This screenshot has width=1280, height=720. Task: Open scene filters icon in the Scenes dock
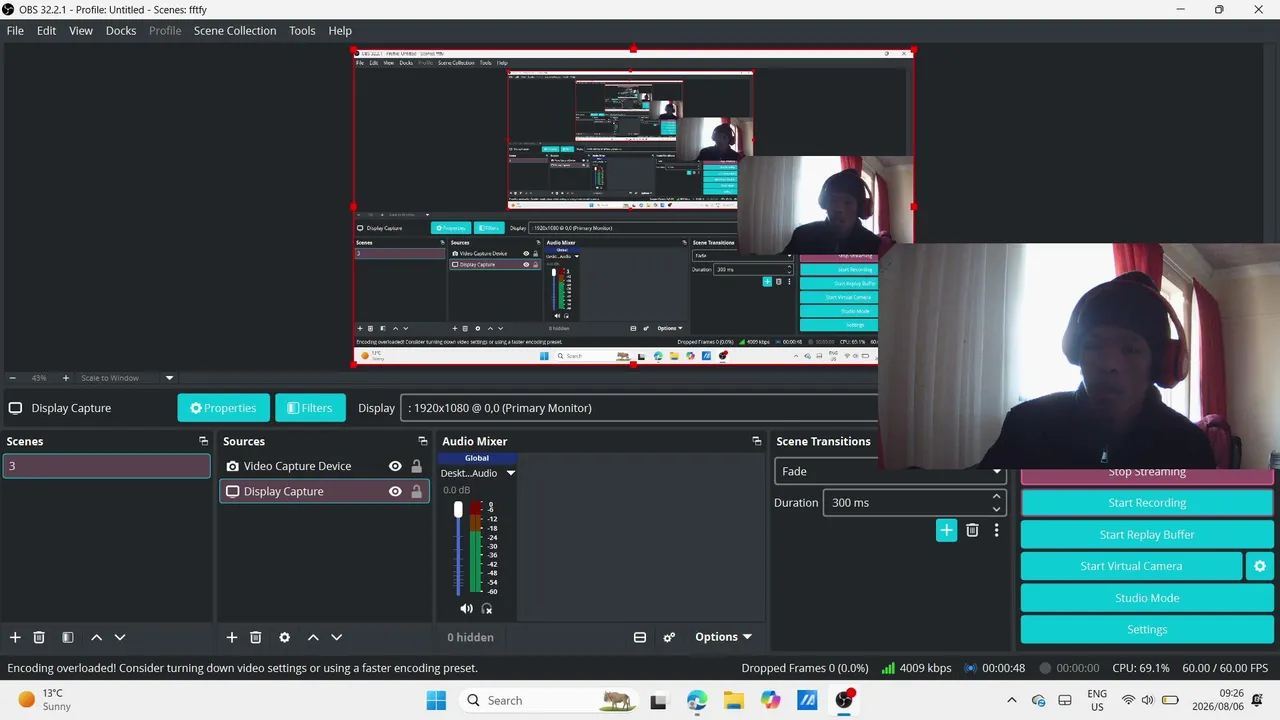(67, 637)
